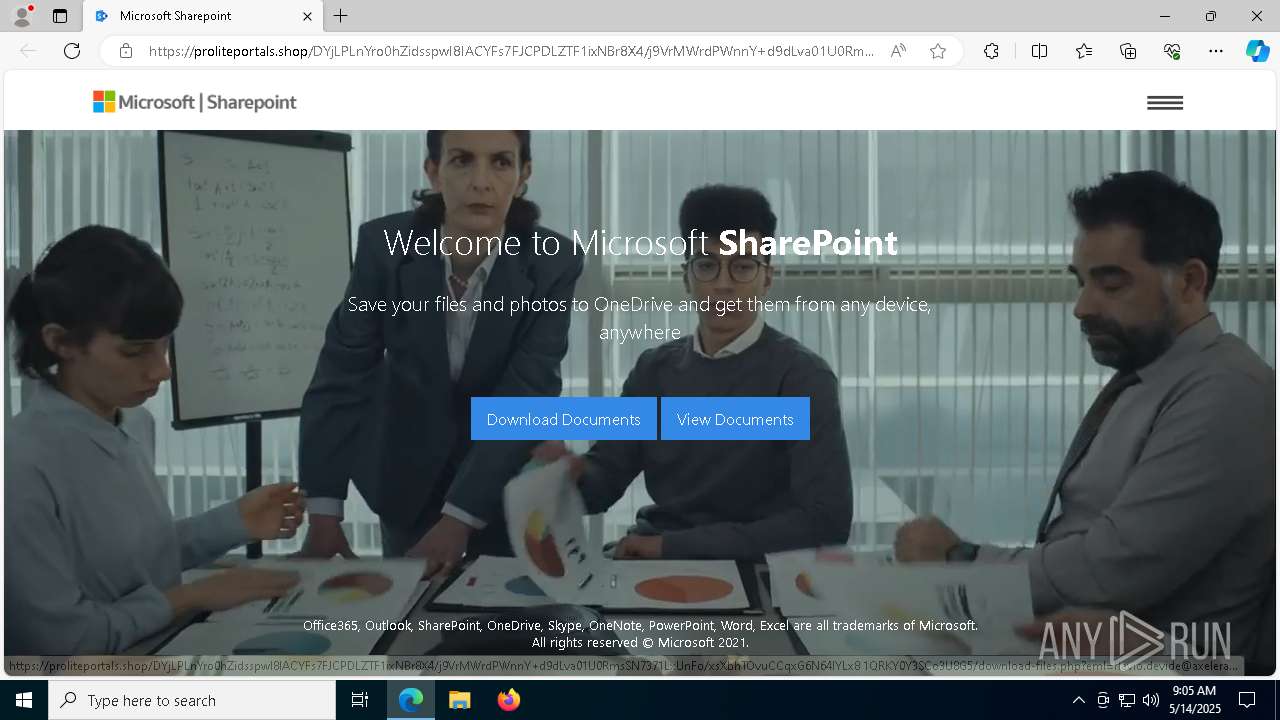1280x720 pixels.
Task: Launch Firefox from taskbar
Action: pos(508,700)
